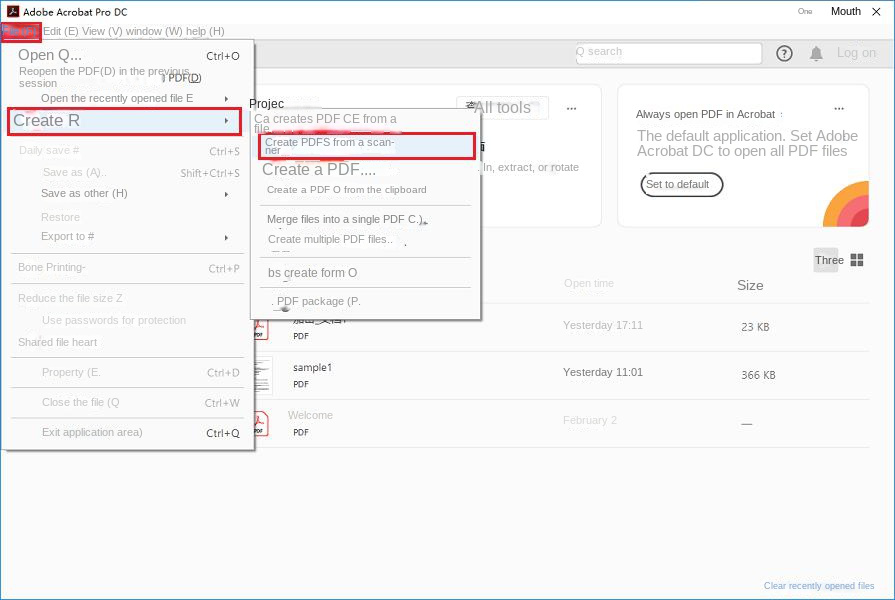
Task: Click the Adobe Acrobat logo in the title bar
Action: click(x=12, y=11)
